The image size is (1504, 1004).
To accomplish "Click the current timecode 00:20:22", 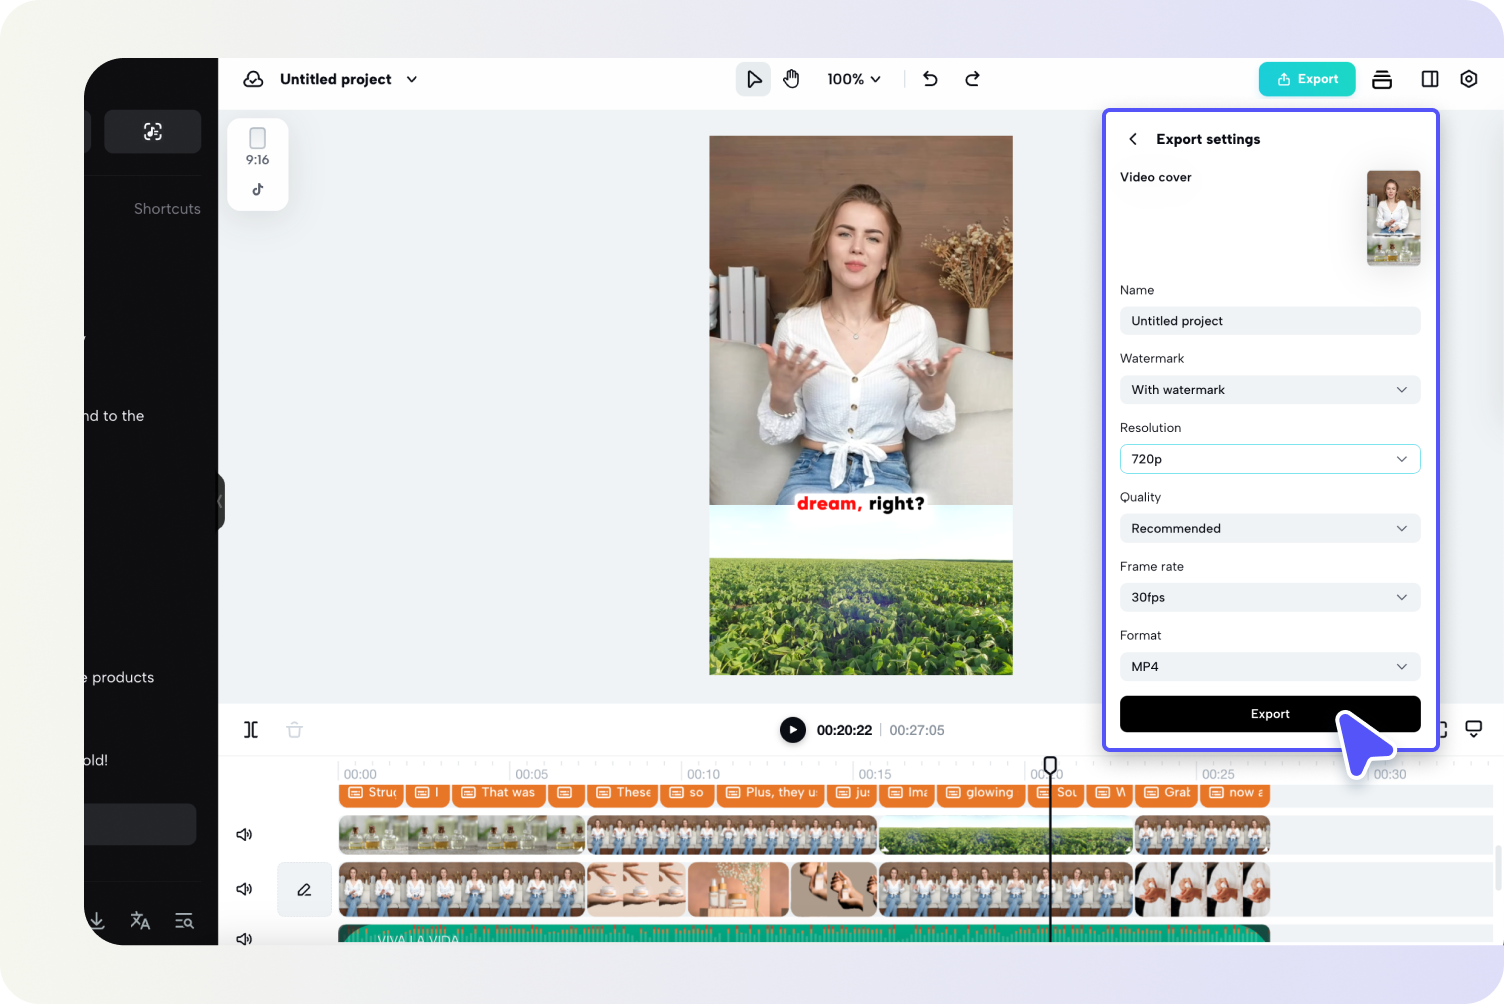I will pyautogui.click(x=844, y=730).
